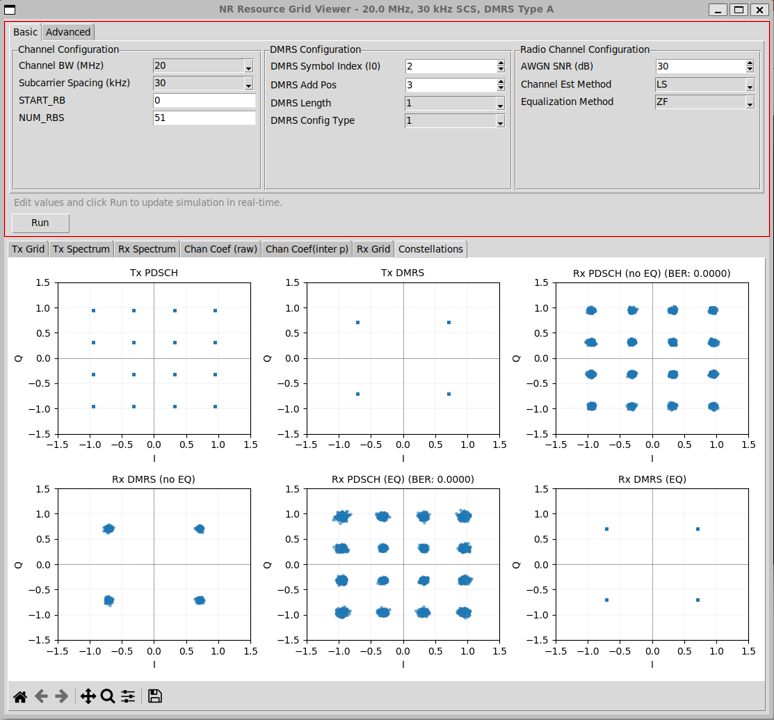Click the back arrow to previous view

click(41, 696)
